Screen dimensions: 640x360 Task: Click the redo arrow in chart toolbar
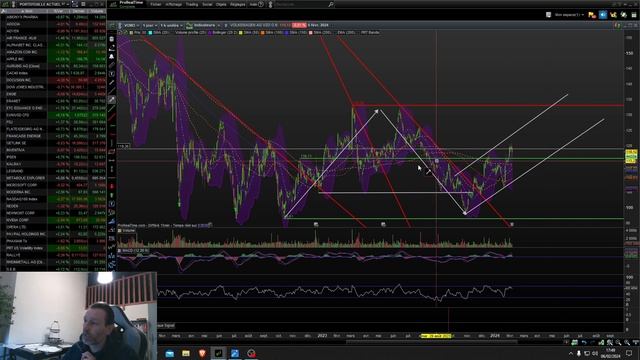coord(592,342)
